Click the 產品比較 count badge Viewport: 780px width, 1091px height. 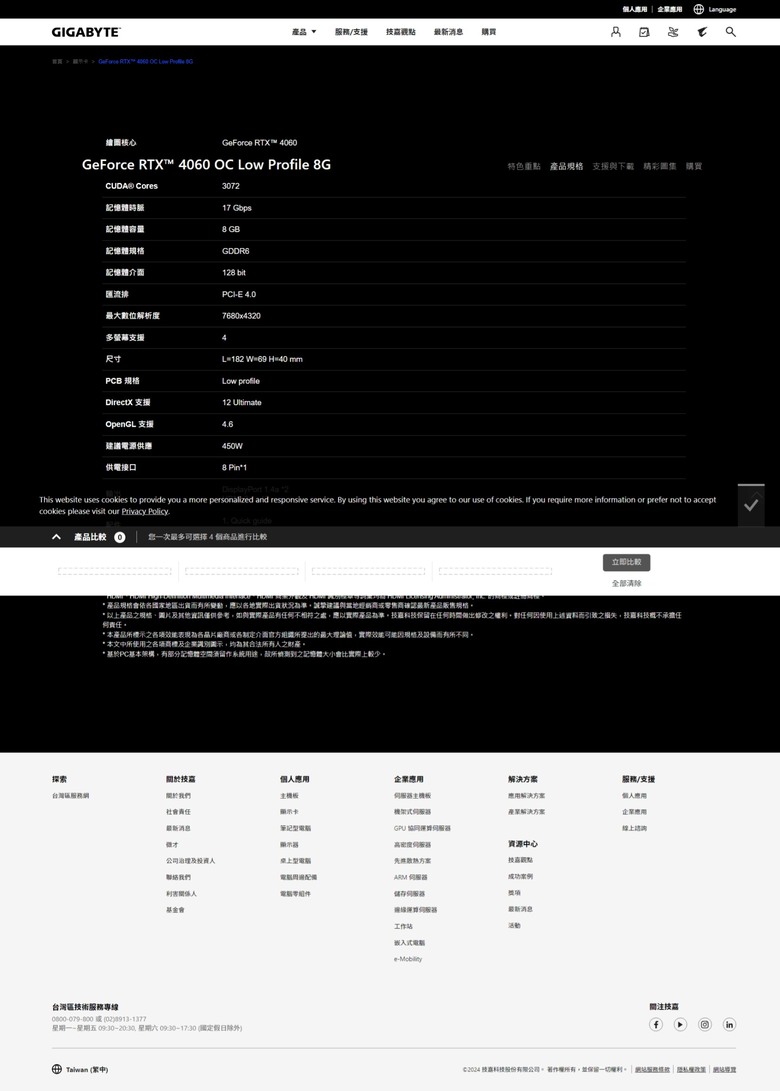click(x=120, y=537)
